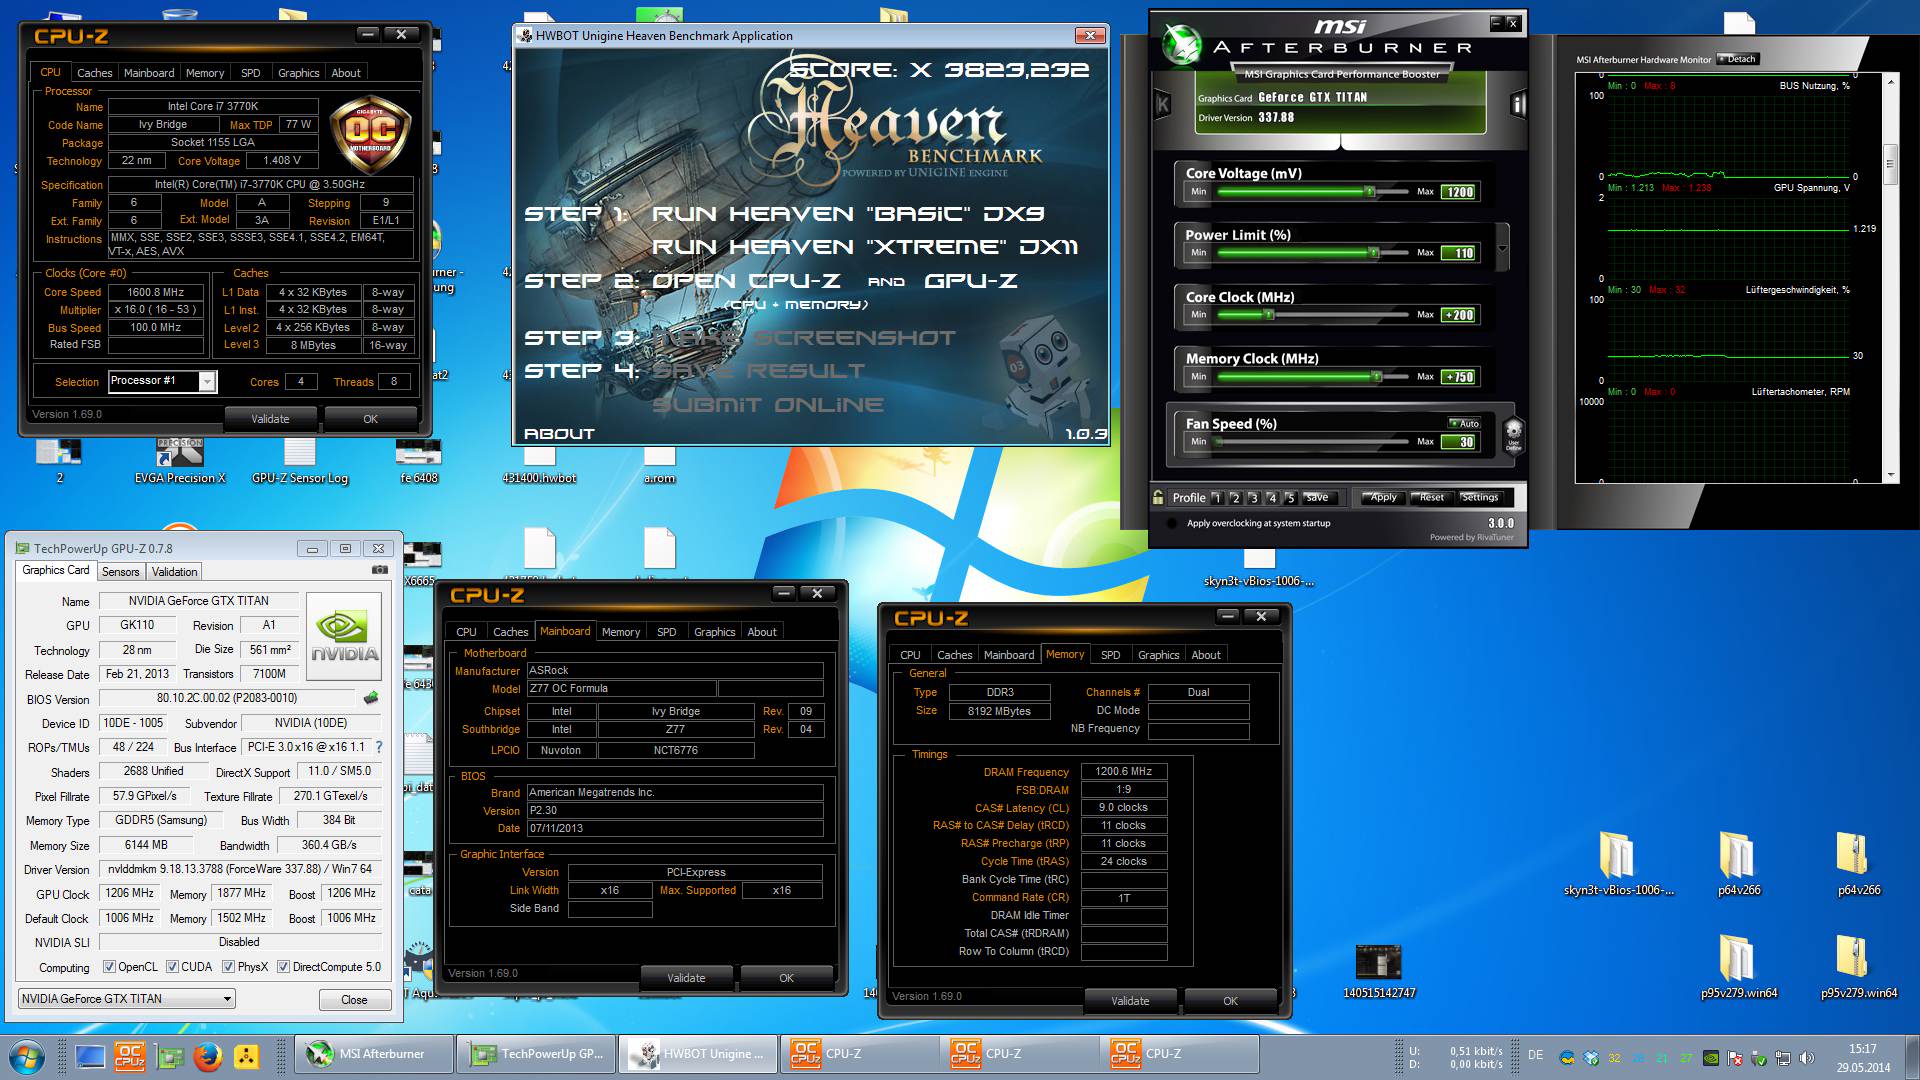
Task: Click the GPU-Z screenshot camera icon
Action: (380, 570)
